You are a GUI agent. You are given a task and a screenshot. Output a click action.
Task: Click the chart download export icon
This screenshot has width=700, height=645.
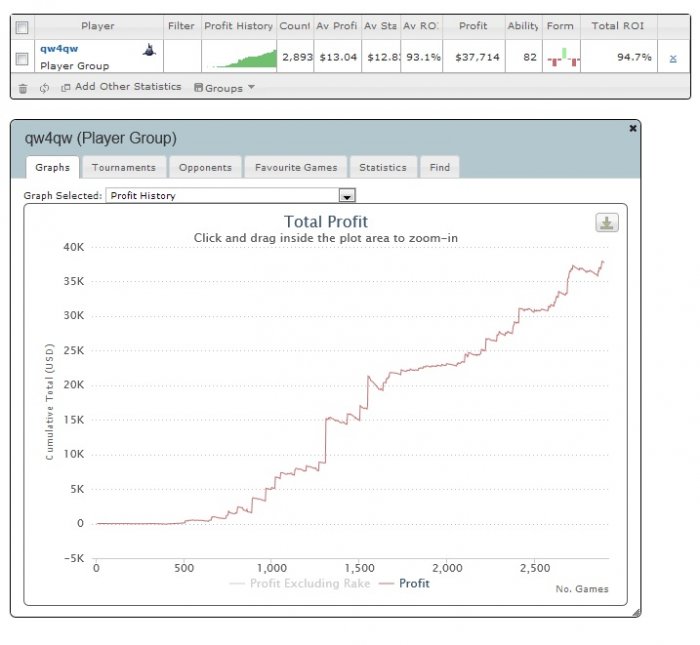607,223
